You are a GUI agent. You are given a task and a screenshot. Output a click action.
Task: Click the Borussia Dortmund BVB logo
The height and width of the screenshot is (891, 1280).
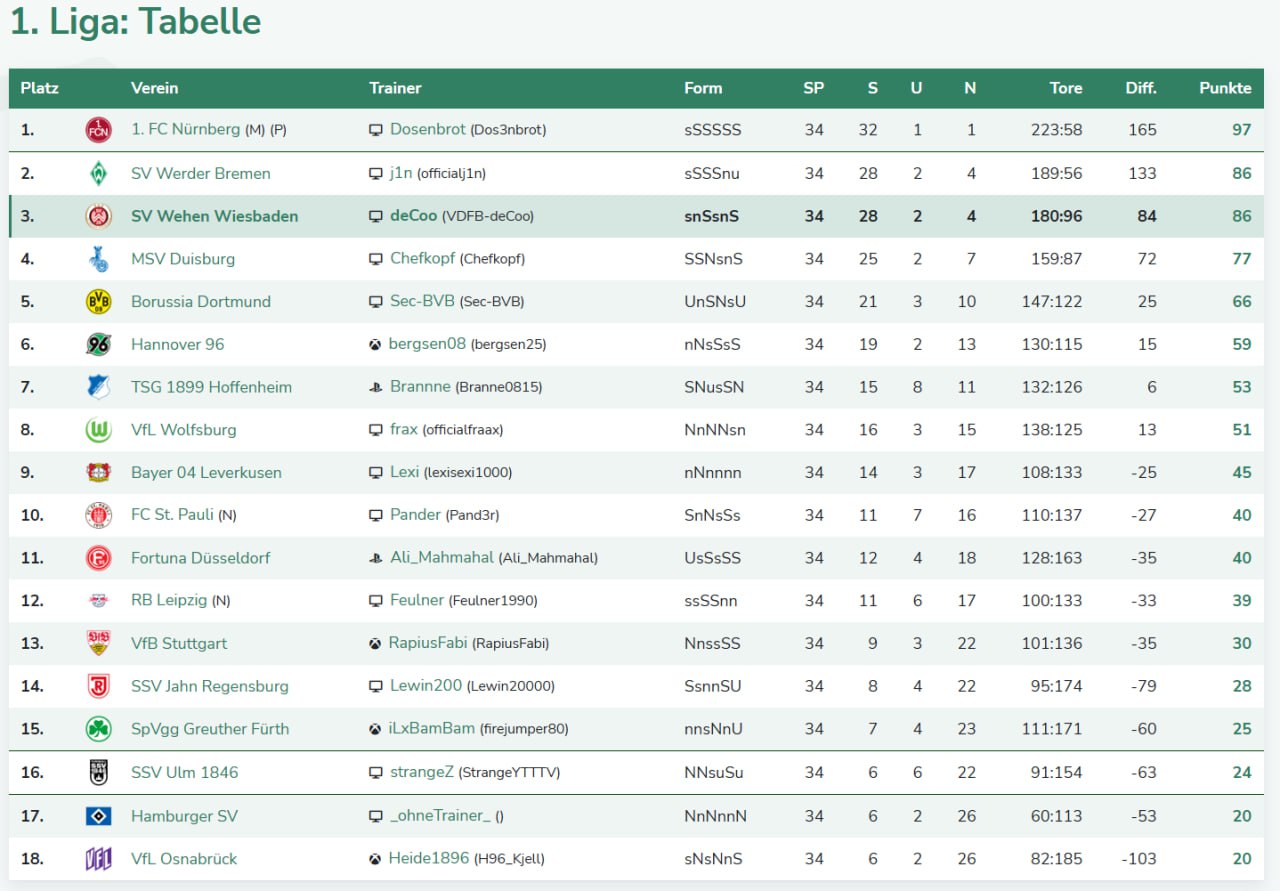click(98, 301)
